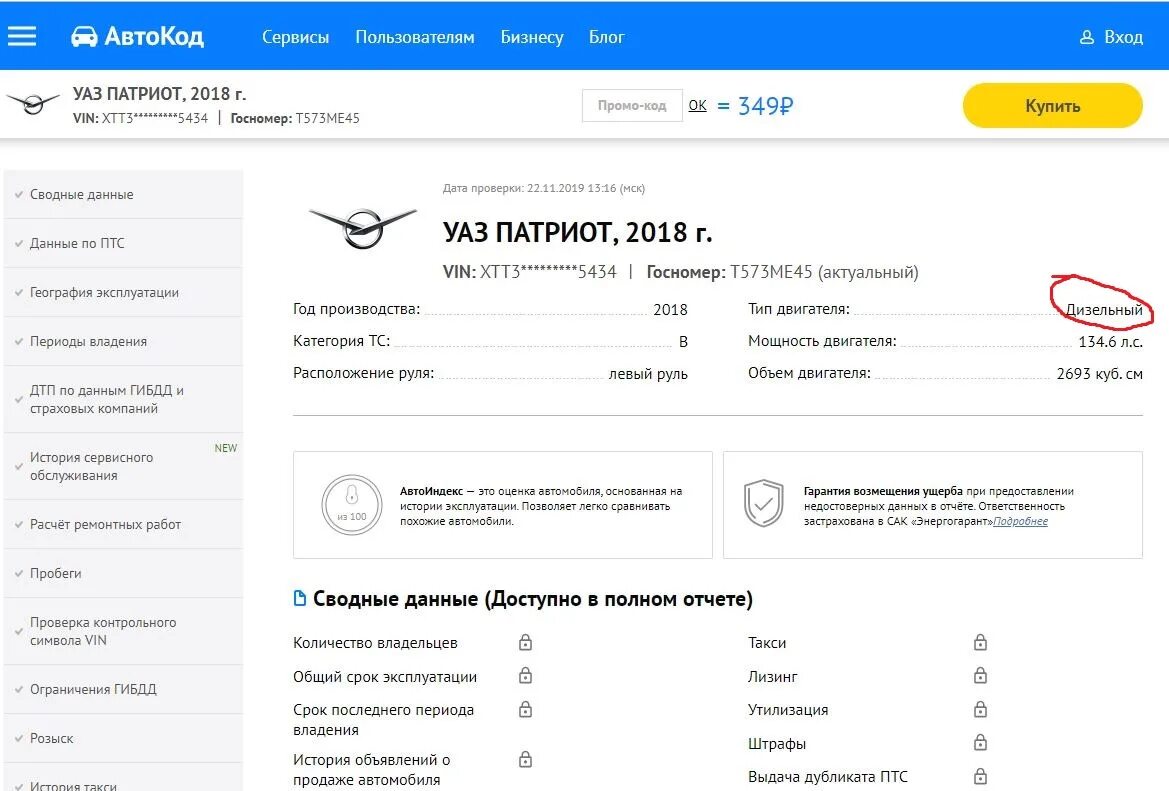Image resolution: width=1169 pixels, height=791 pixels.
Task: Select Розыск in the sidebar
Action: pyautogui.click(x=123, y=738)
